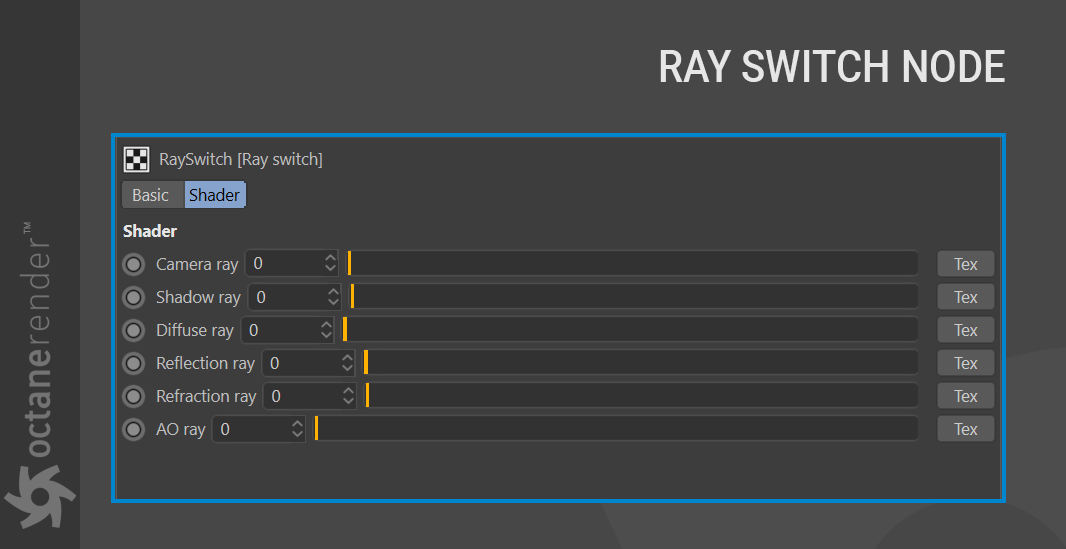Click the Tex button for Refraction ray

tap(965, 396)
